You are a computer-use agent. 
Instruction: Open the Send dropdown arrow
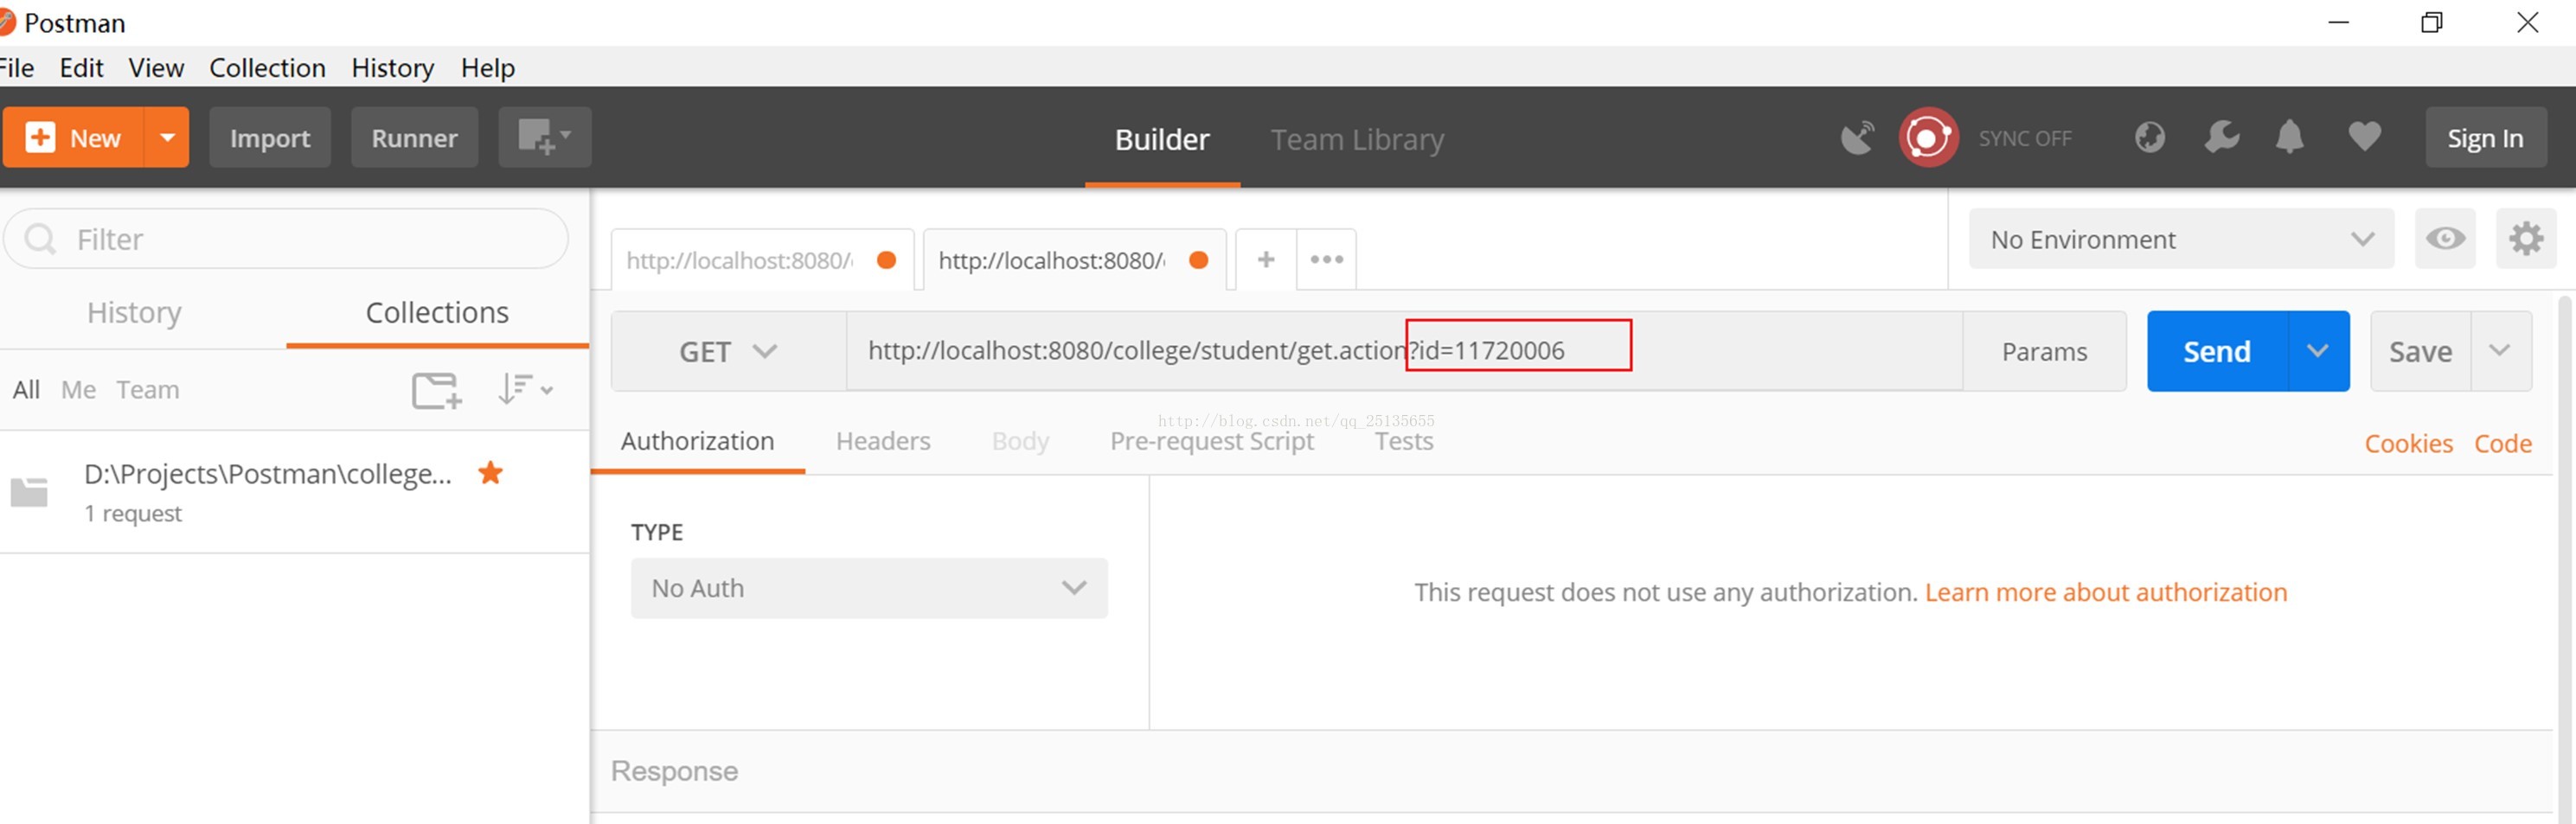(x=2318, y=351)
